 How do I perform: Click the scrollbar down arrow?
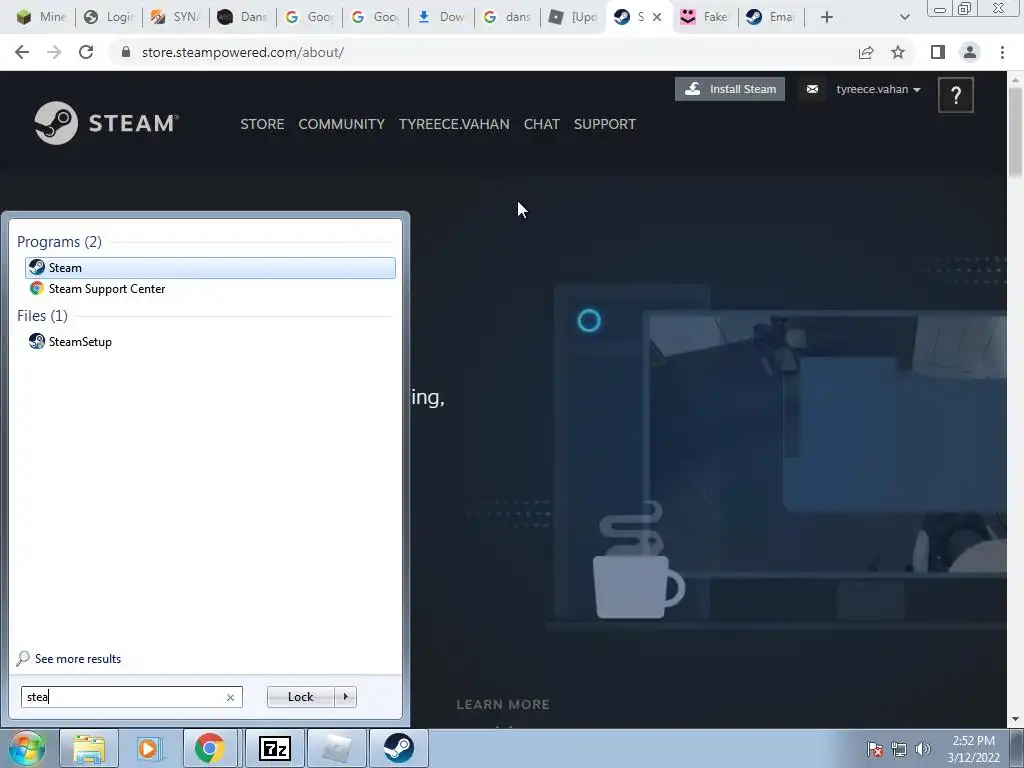1015,719
